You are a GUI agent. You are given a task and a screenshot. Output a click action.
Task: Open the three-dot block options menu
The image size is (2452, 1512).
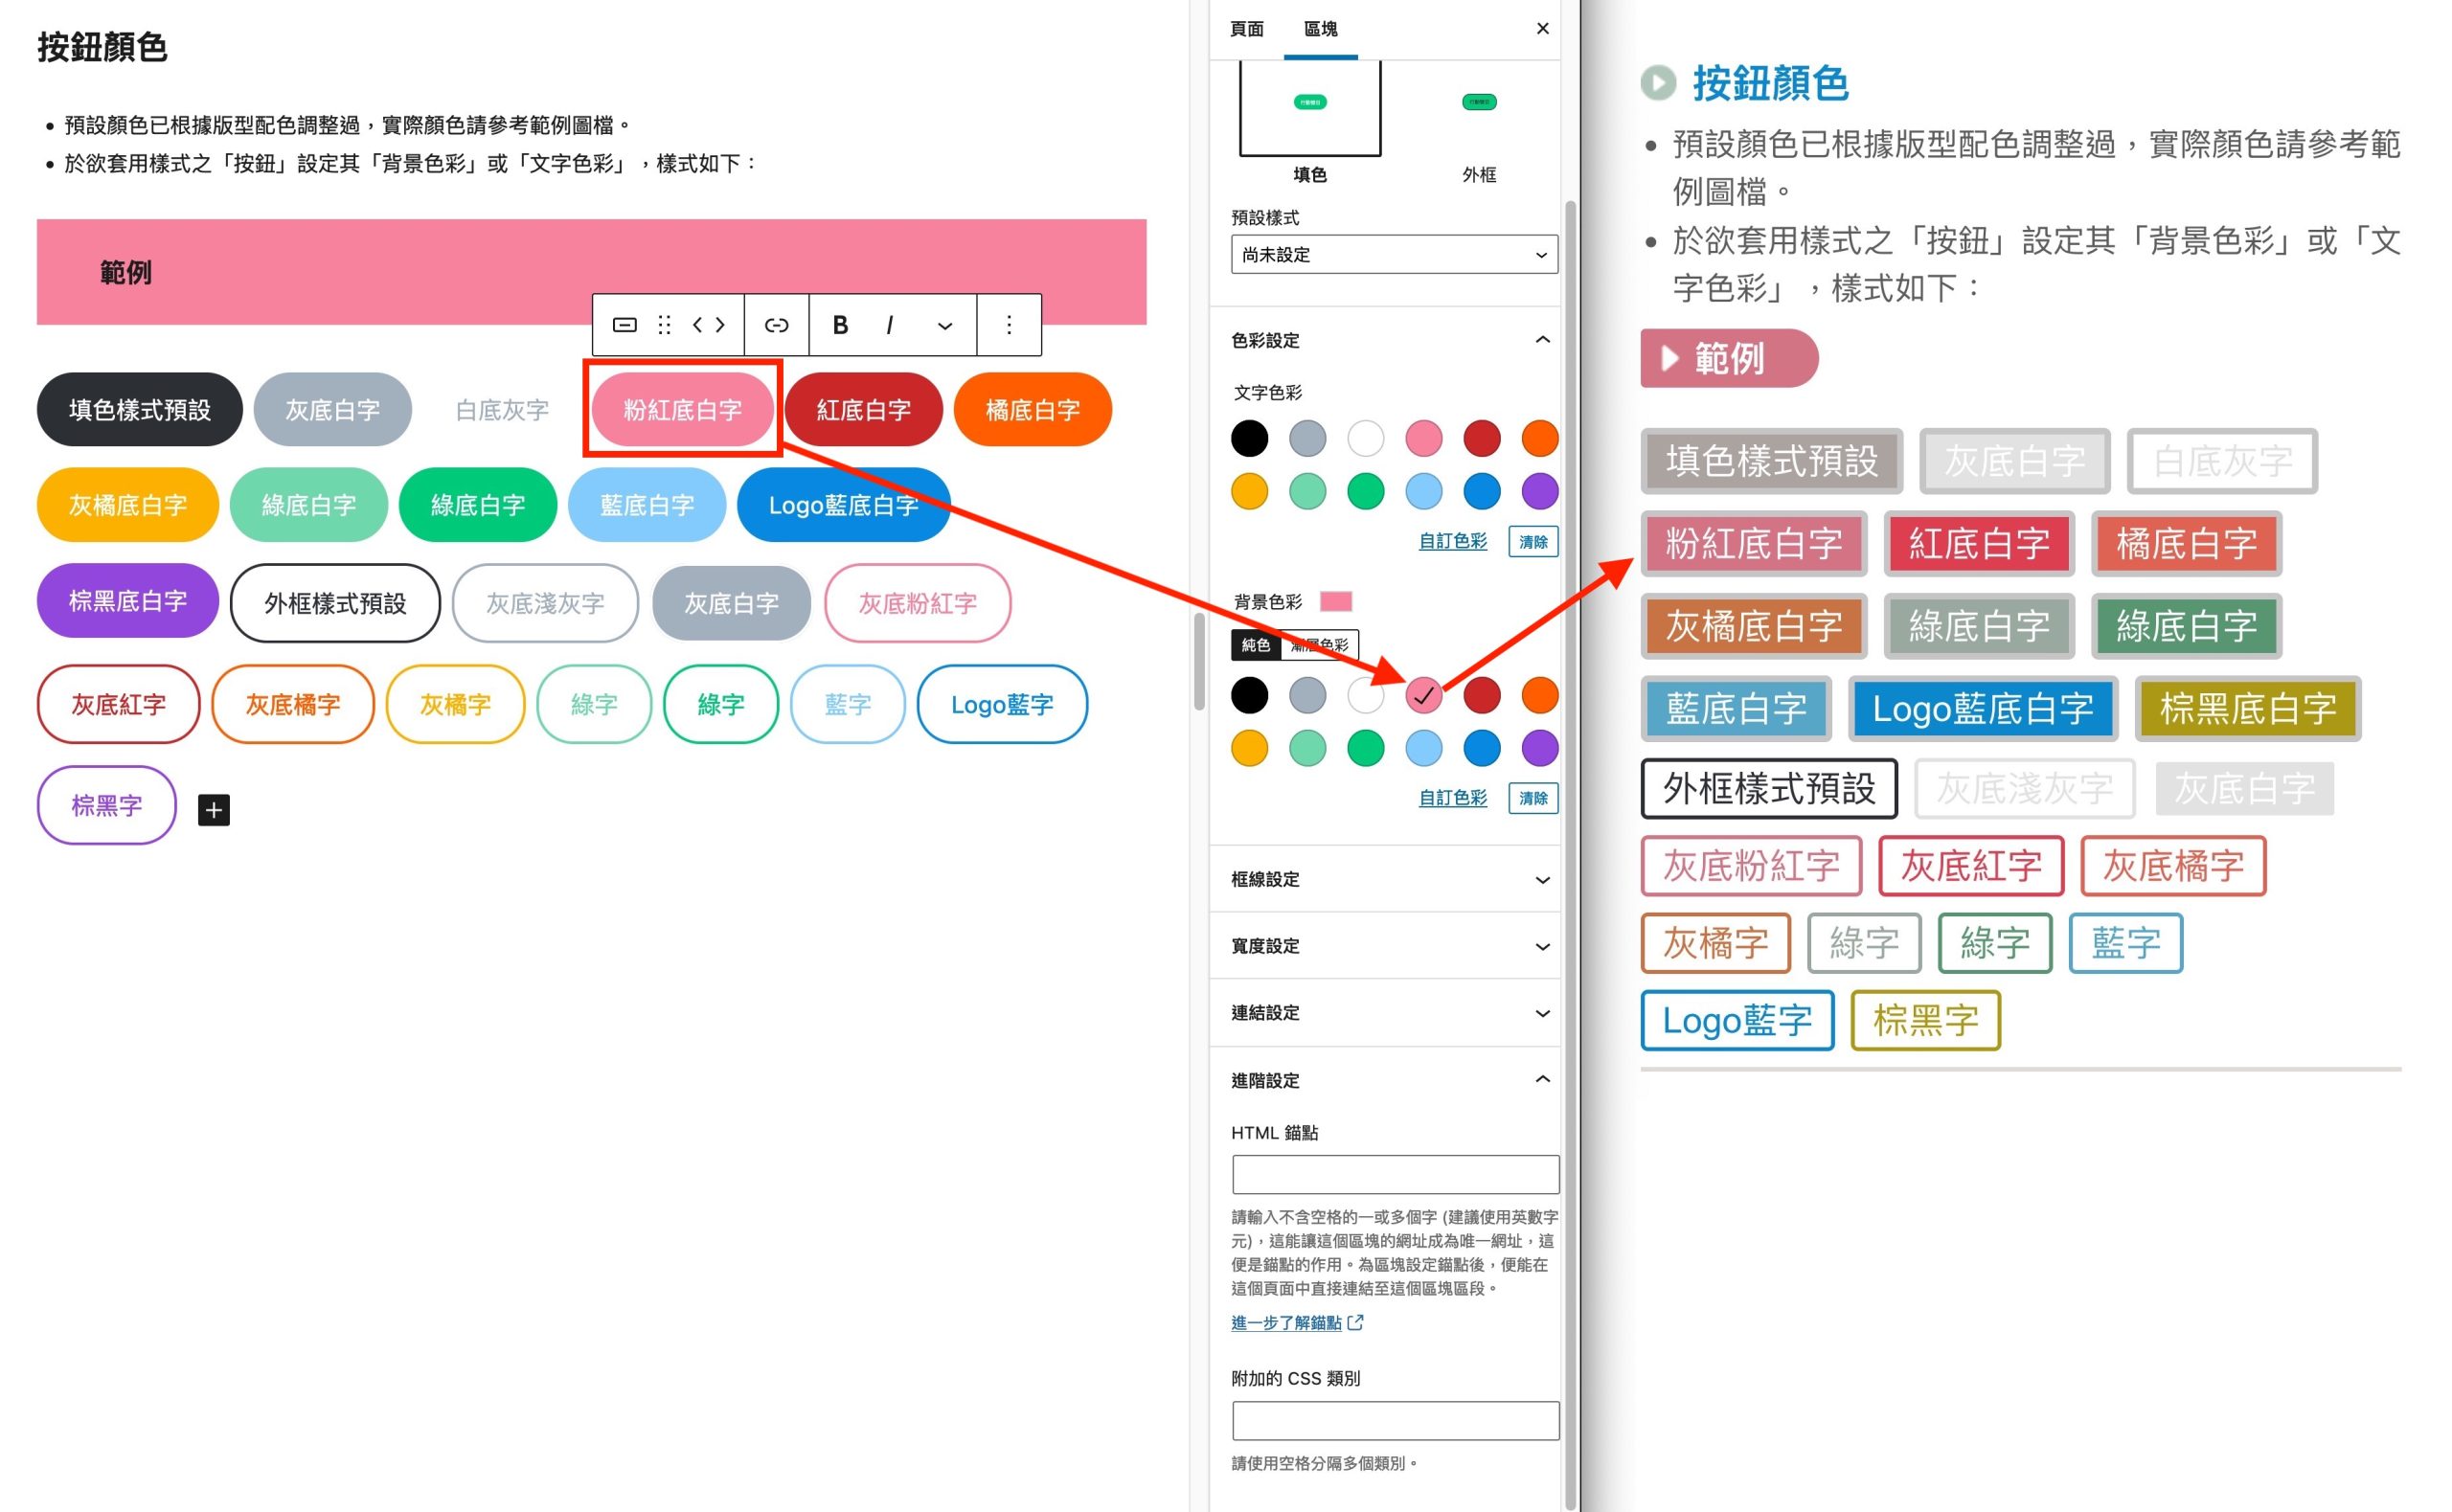pos(1008,325)
